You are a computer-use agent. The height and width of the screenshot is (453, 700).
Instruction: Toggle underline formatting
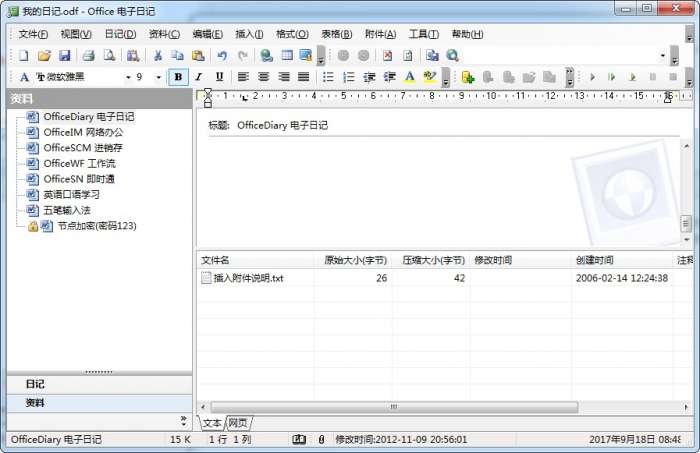point(219,77)
